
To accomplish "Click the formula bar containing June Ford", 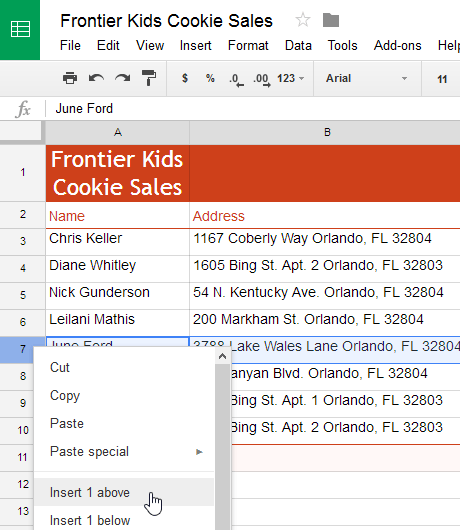I will tap(253, 109).
